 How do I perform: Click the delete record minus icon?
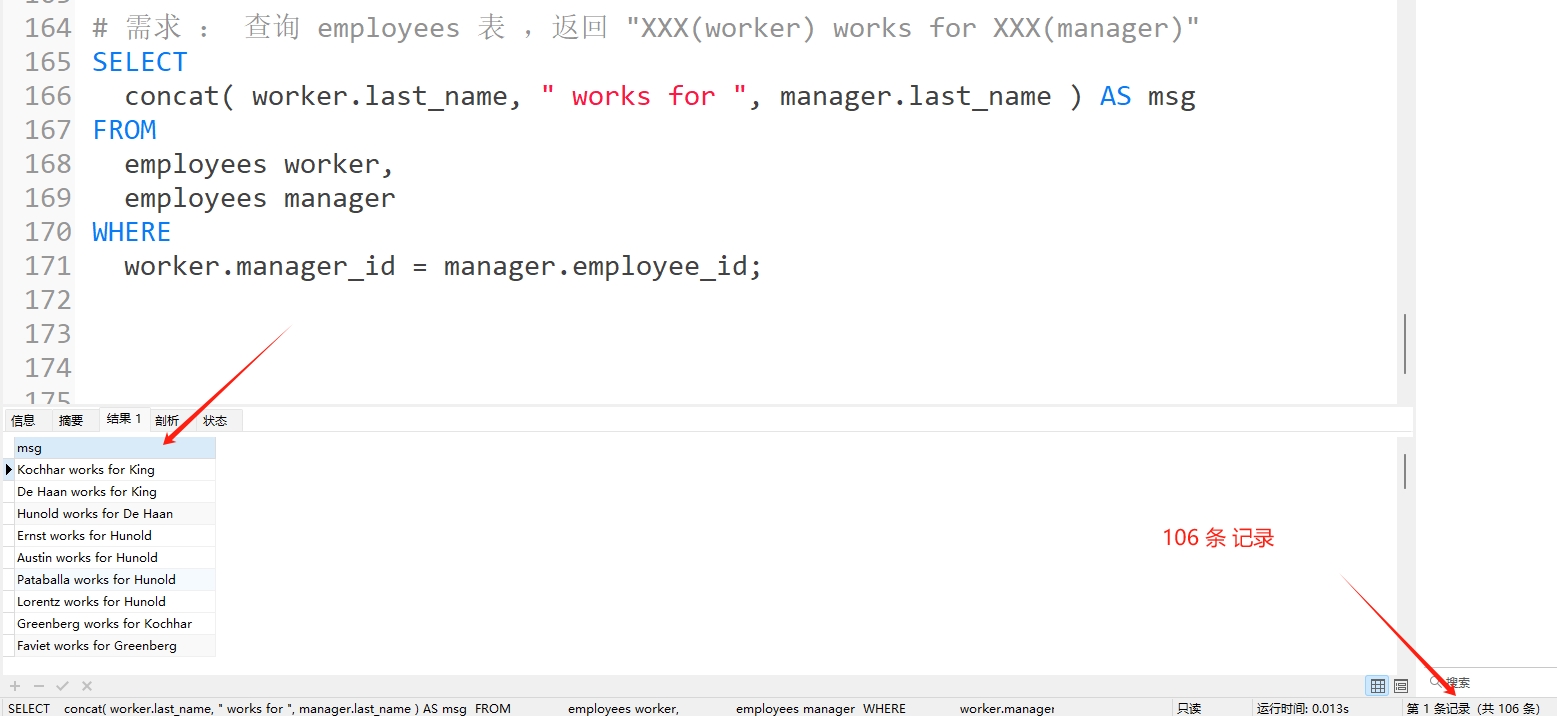click(39, 686)
